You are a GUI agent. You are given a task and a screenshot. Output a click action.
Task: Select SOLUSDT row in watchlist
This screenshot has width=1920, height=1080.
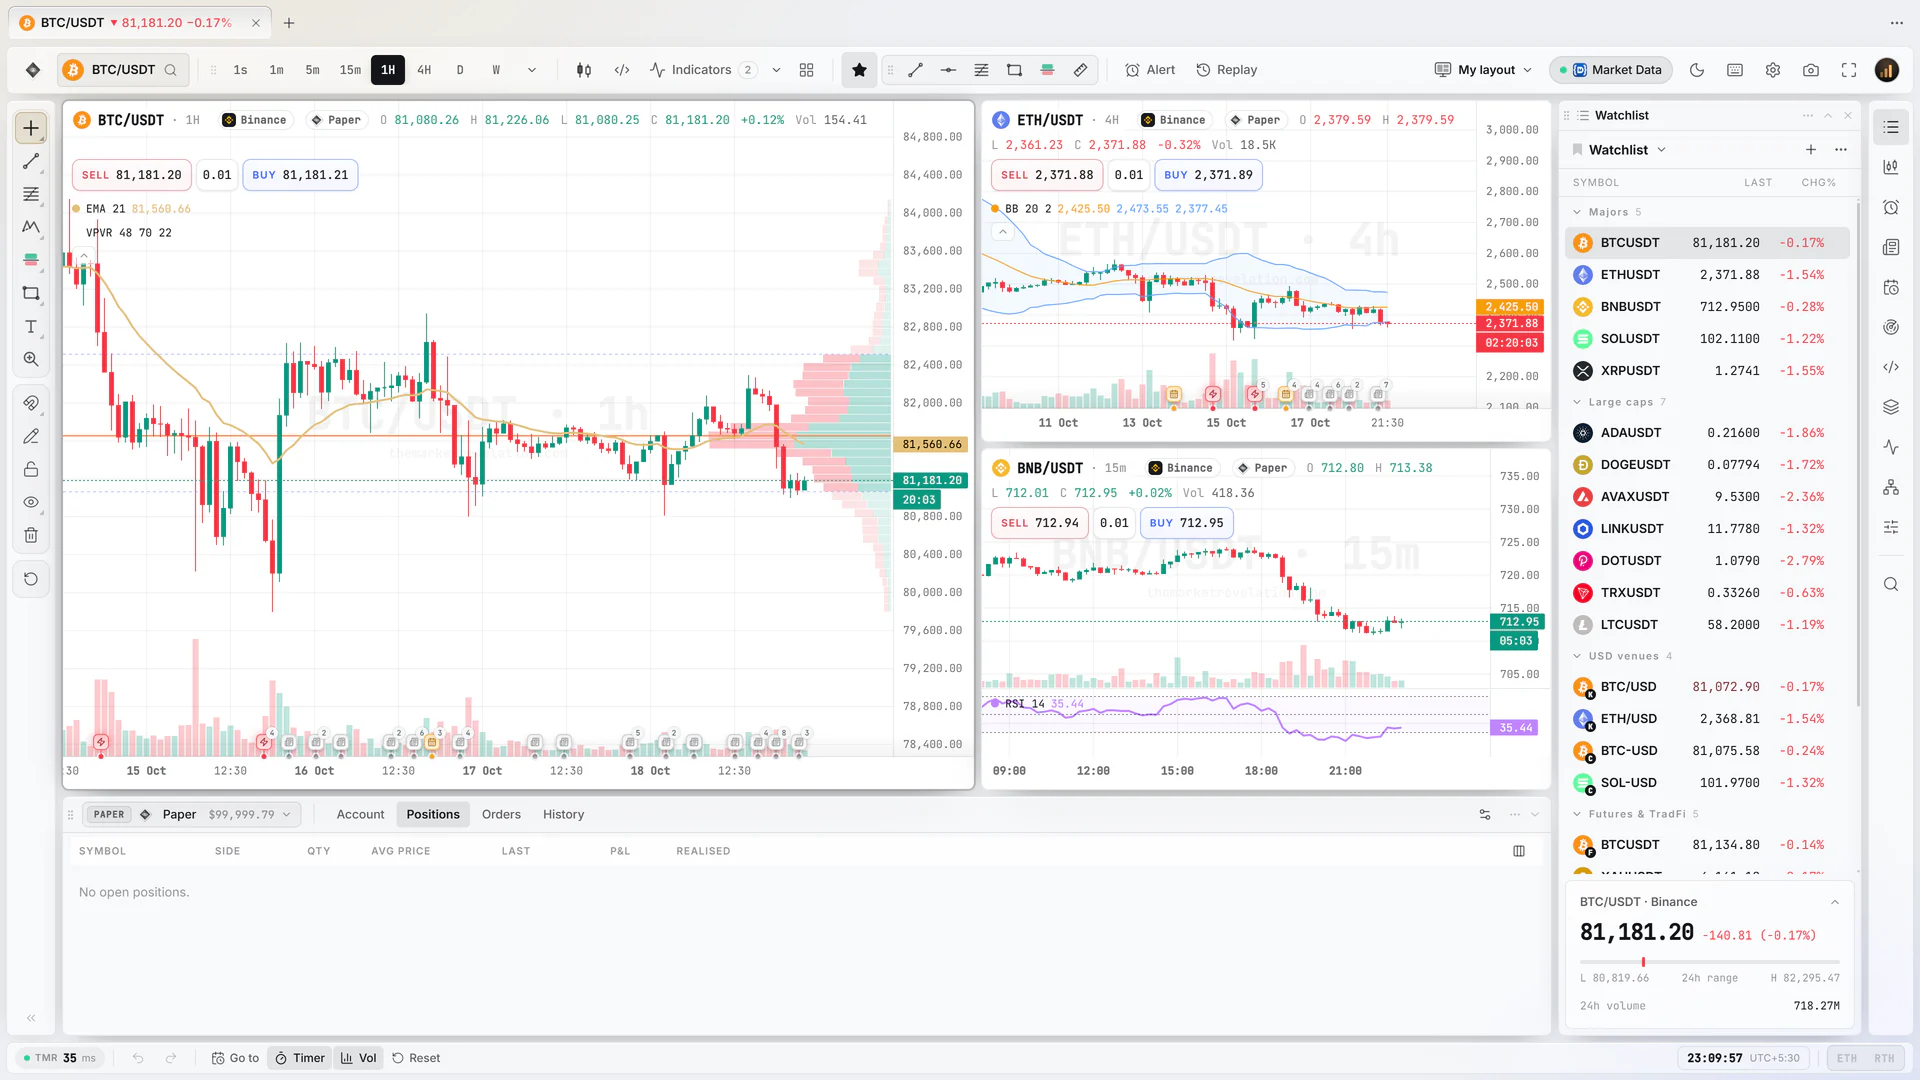coord(1707,339)
